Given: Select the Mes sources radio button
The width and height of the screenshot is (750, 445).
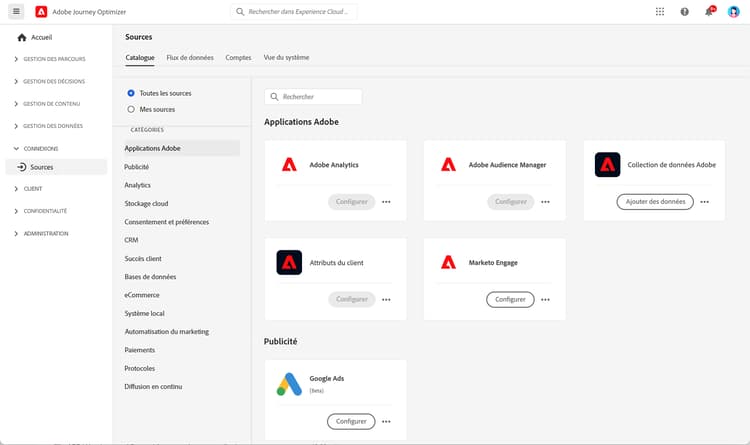Looking at the screenshot, I should click(131, 109).
